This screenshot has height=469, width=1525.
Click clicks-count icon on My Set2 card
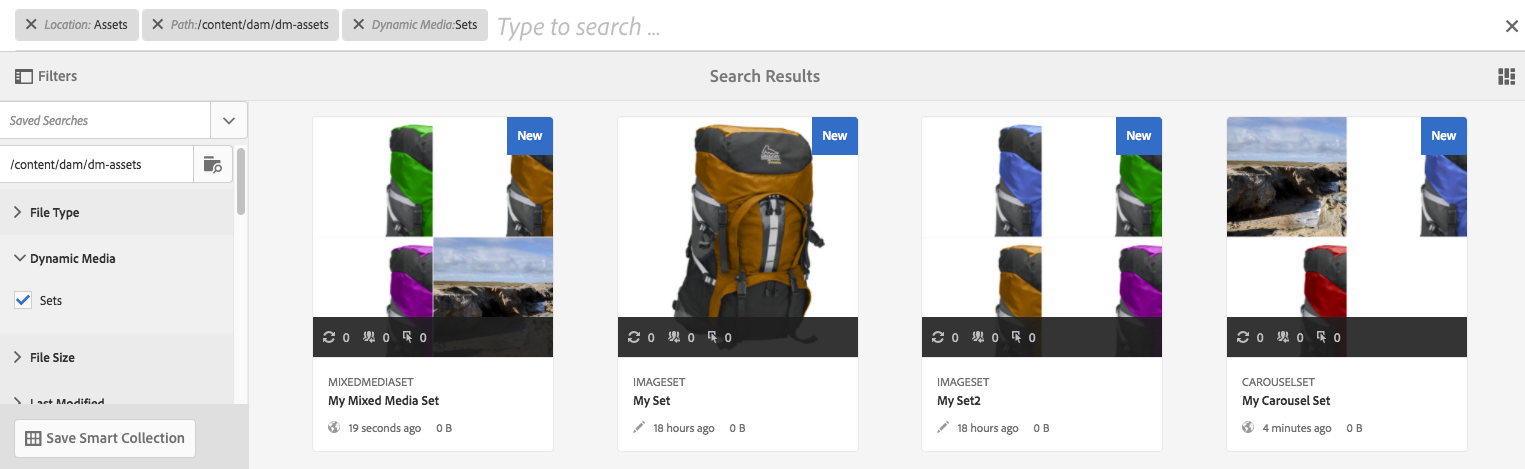click(x=1017, y=337)
